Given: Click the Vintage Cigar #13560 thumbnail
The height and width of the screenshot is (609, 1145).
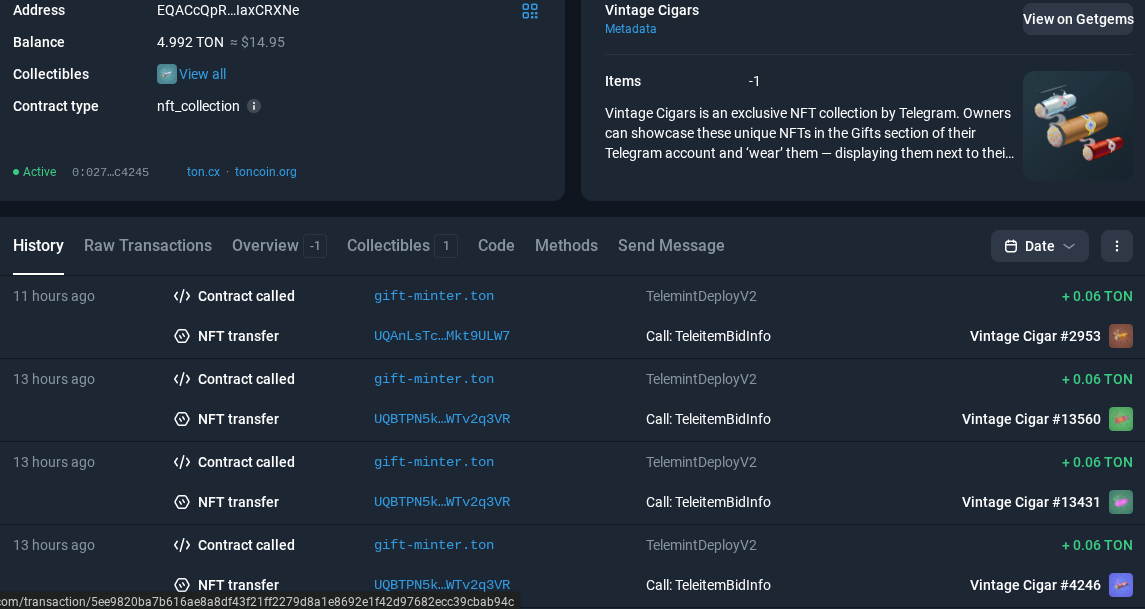Looking at the screenshot, I should (1121, 419).
